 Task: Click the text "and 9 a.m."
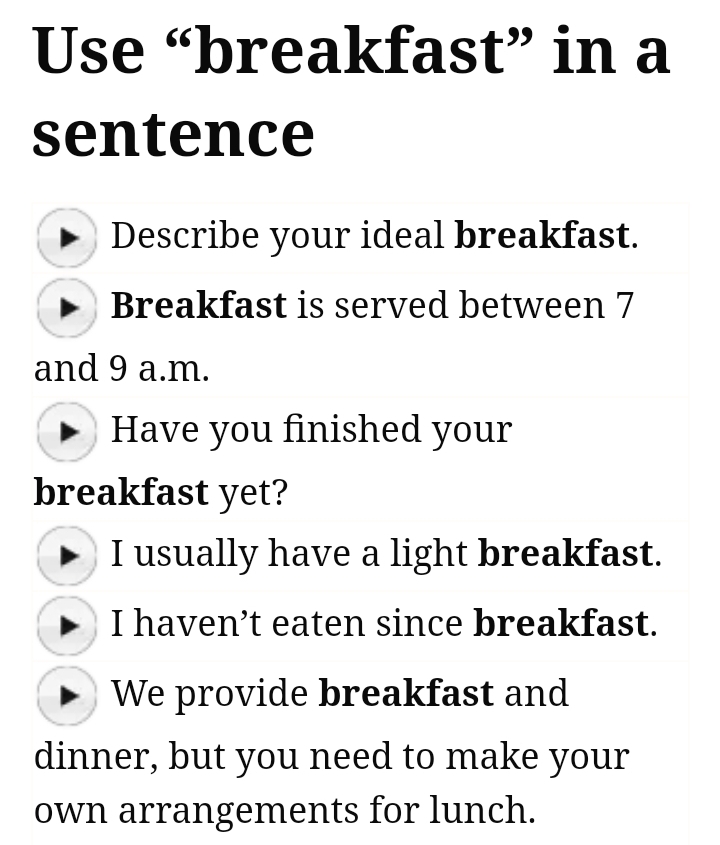[x=122, y=369]
